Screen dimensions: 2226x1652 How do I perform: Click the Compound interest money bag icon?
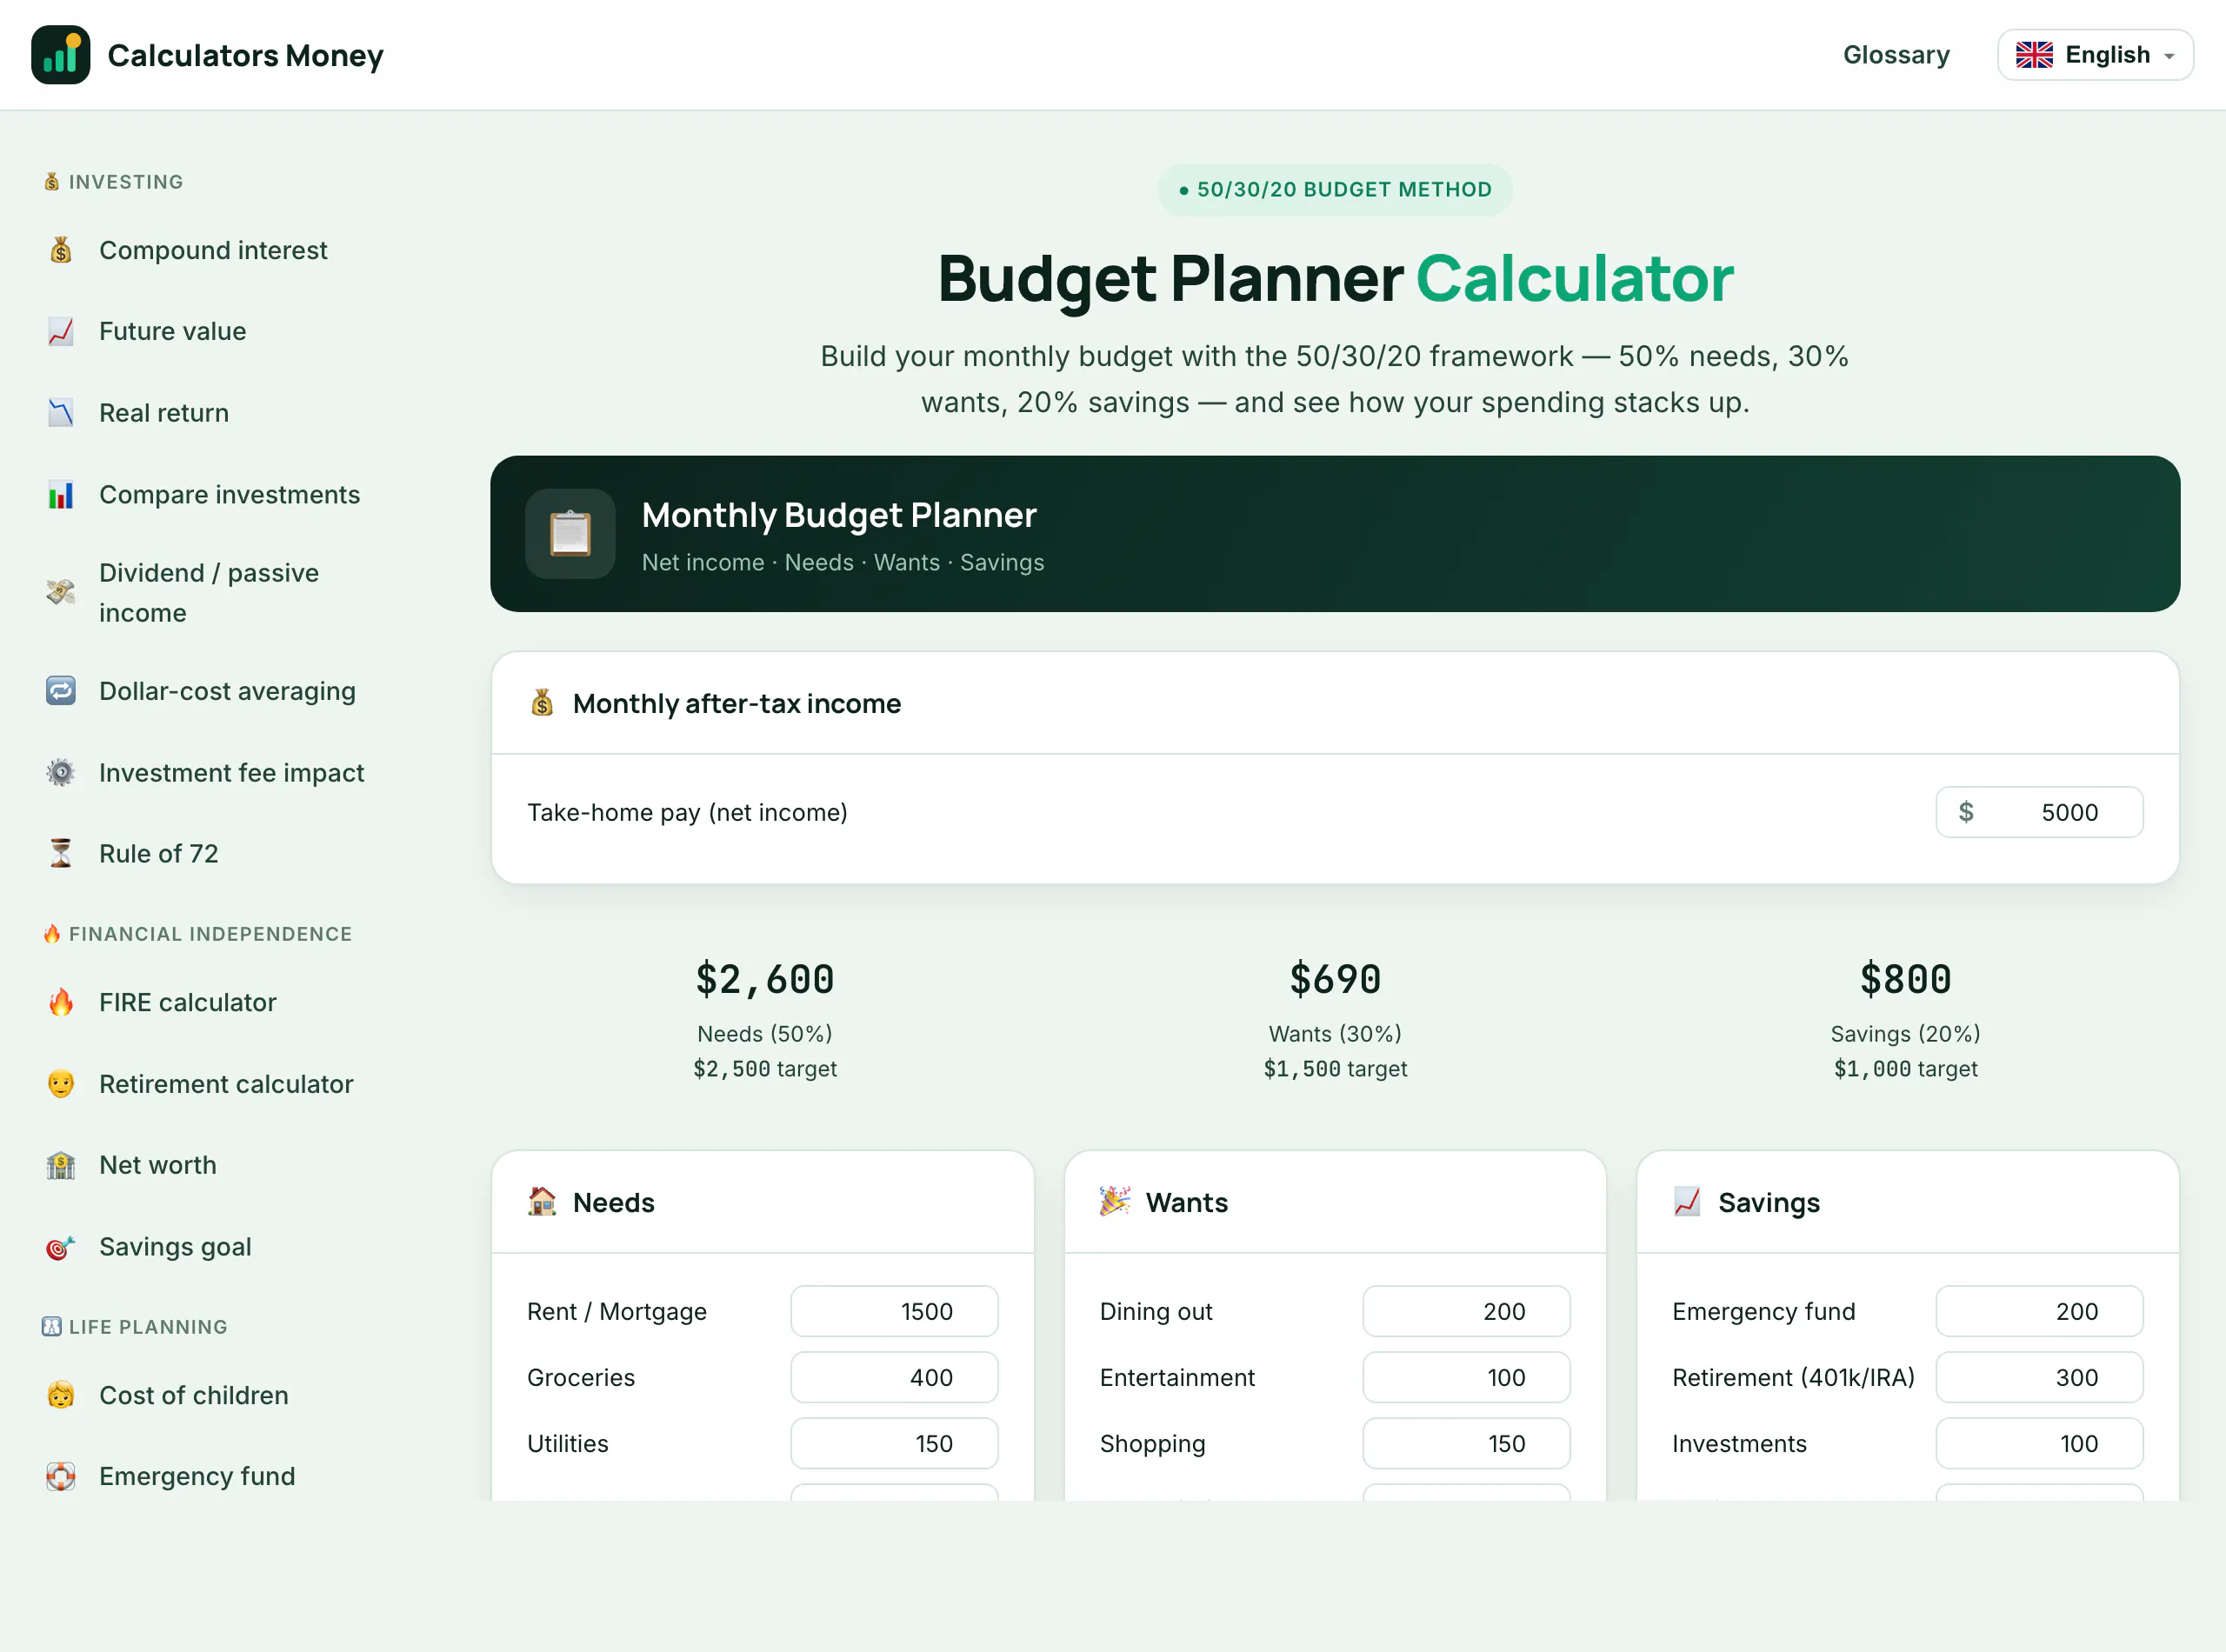[61, 250]
